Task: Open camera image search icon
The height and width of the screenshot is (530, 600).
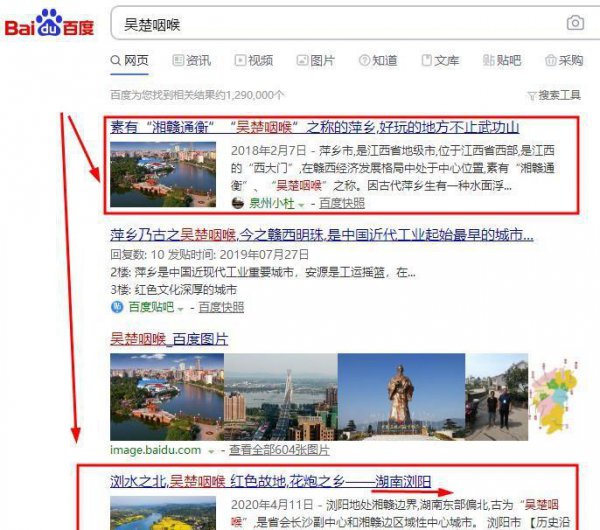Action: [575, 23]
